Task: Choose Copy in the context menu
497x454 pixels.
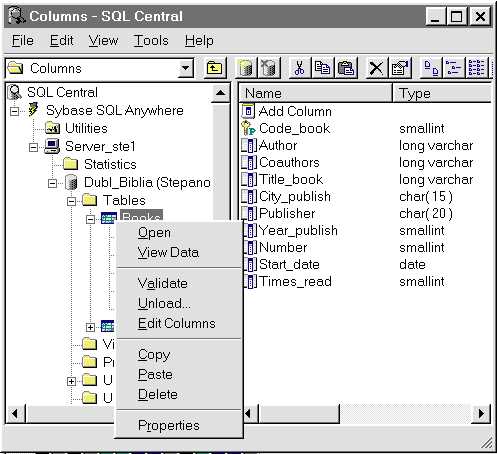Action: click(179, 354)
